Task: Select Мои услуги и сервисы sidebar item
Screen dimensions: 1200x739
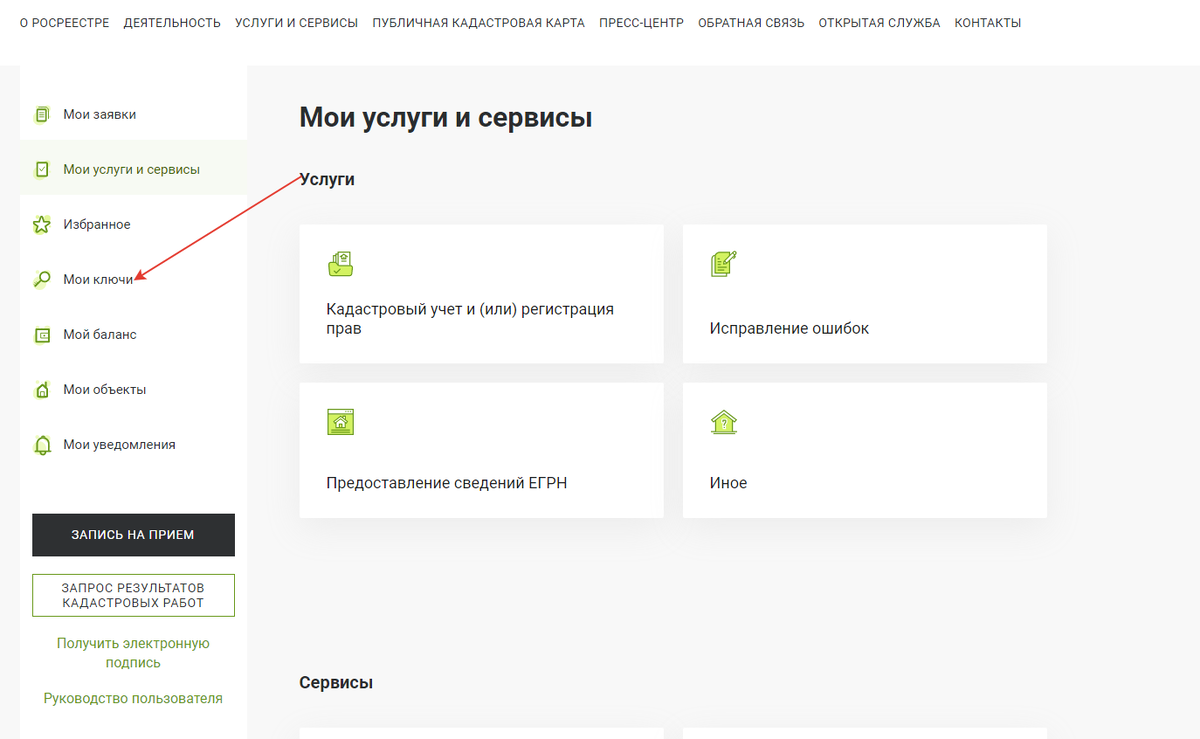Action: pyautogui.click(x=131, y=169)
